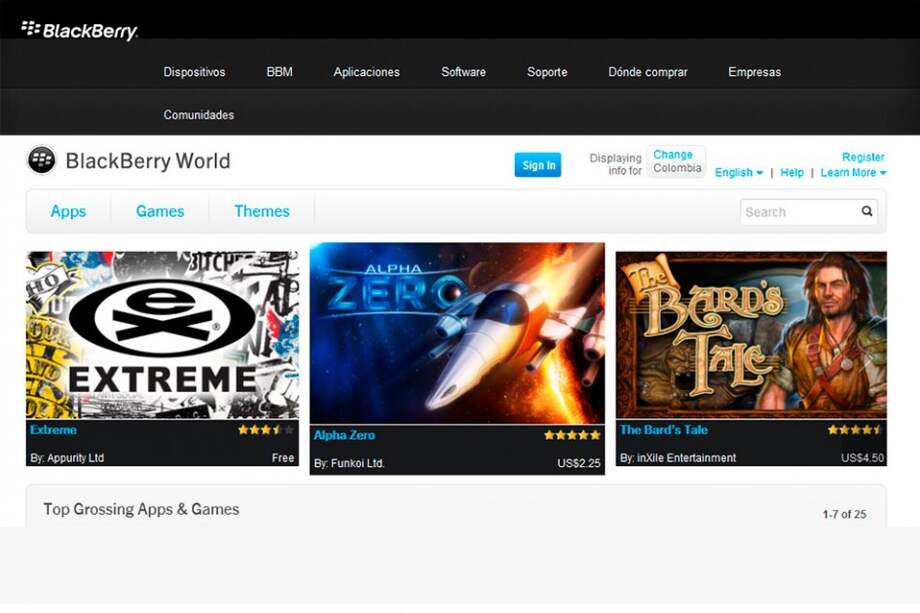Click the Sign In button
Image resolution: width=920 pixels, height=613 pixels.
point(538,165)
